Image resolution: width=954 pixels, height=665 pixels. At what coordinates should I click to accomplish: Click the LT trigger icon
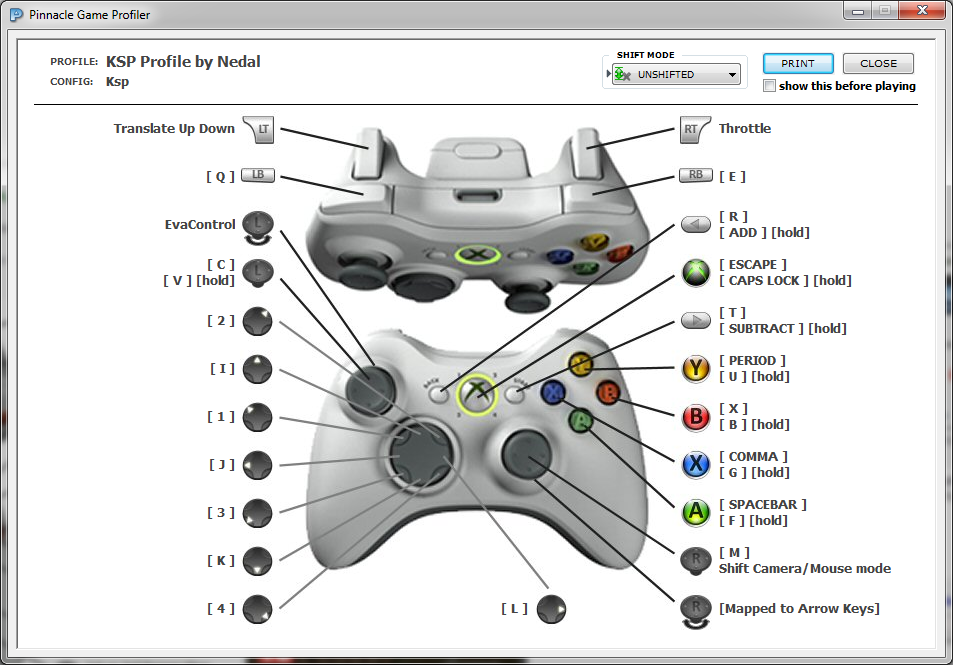259,129
